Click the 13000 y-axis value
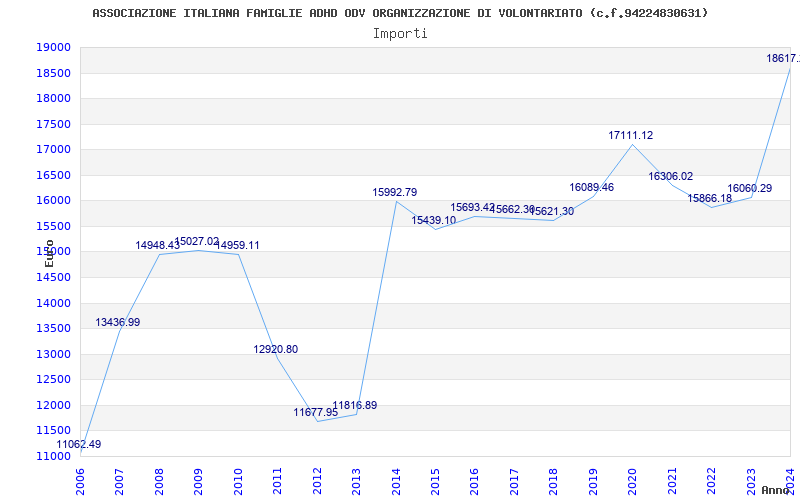 point(53,354)
